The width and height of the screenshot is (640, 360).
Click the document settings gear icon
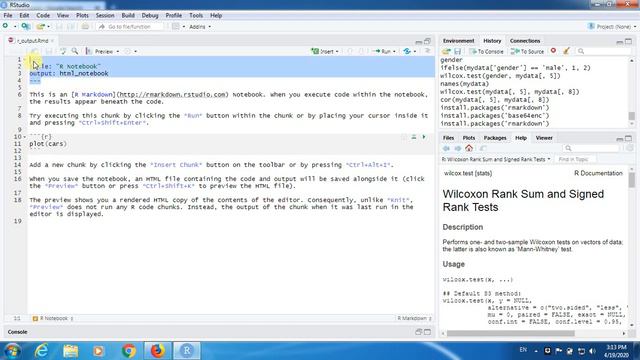(x=128, y=51)
